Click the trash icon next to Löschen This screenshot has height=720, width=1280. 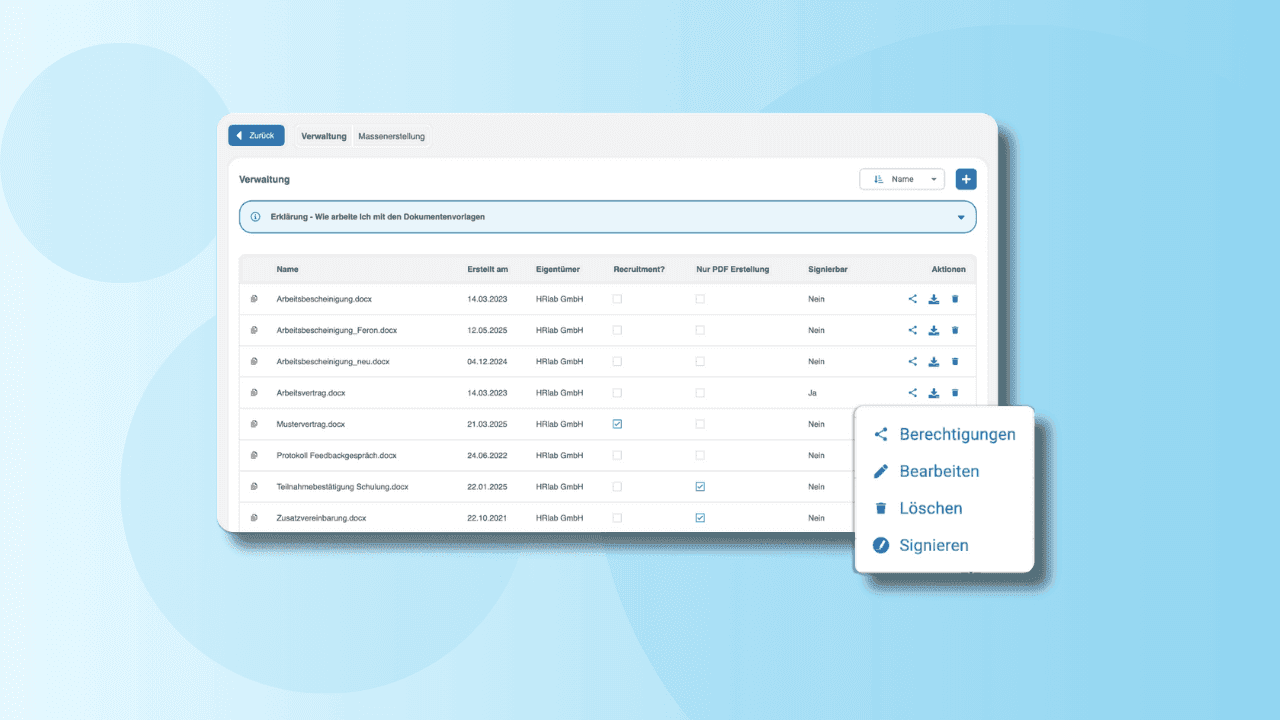click(x=881, y=508)
